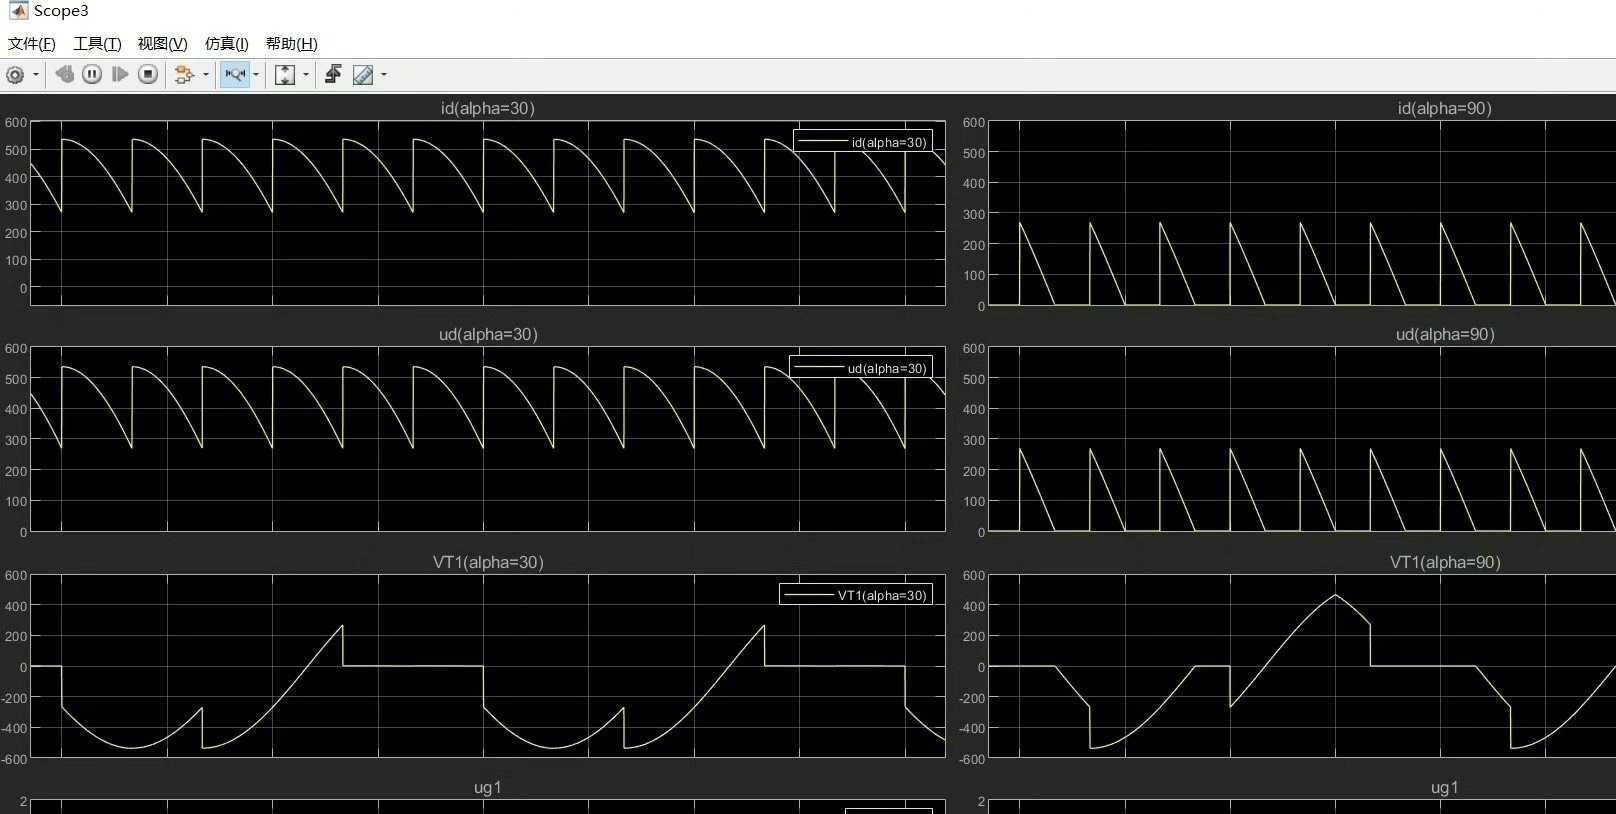Image resolution: width=1616 pixels, height=814 pixels.
Task: Toggle the Cursor Measurements ruler icon
Action: point(363,75)
